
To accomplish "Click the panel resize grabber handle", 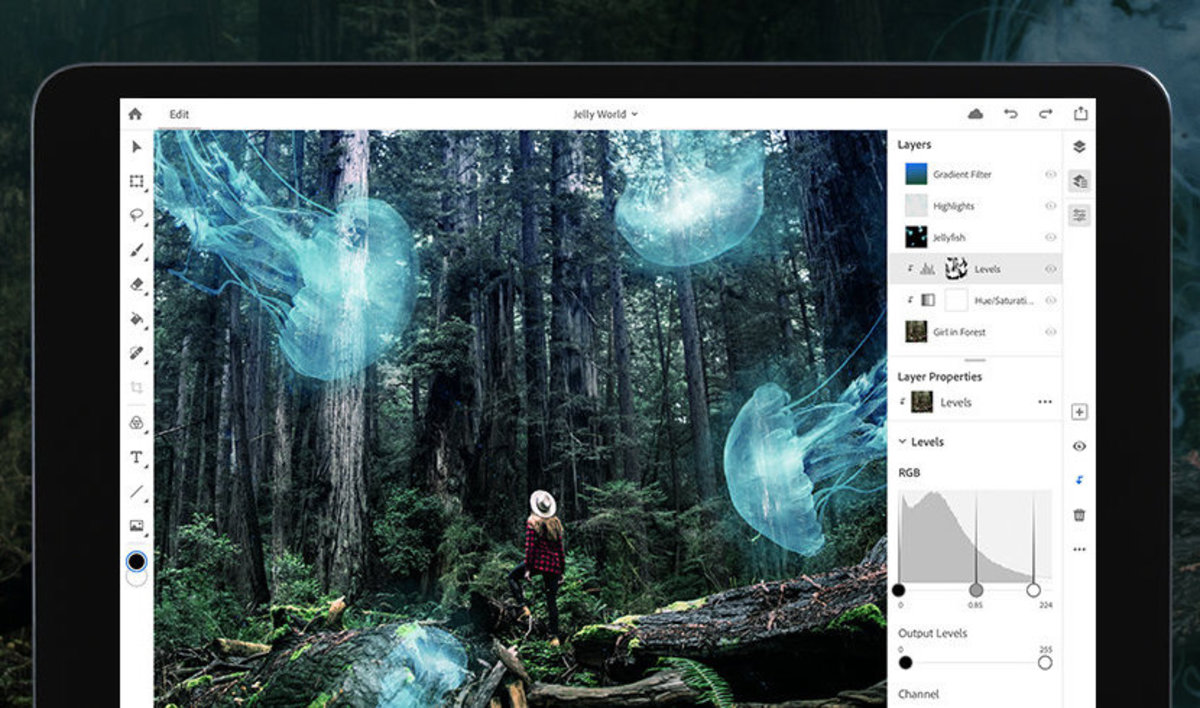I will pyautogui.click(x=975, y=360).
